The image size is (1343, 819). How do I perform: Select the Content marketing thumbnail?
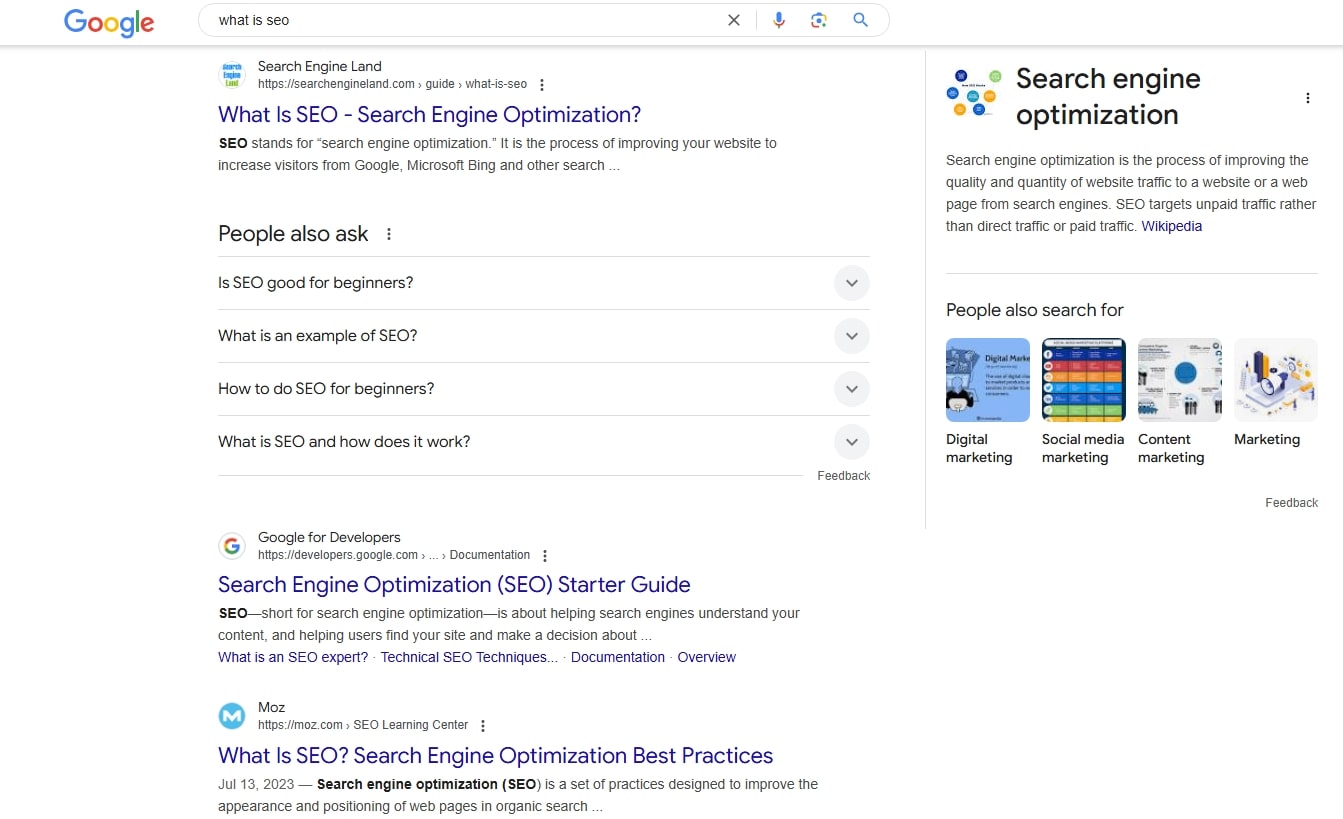click(x=1180, y=380)
